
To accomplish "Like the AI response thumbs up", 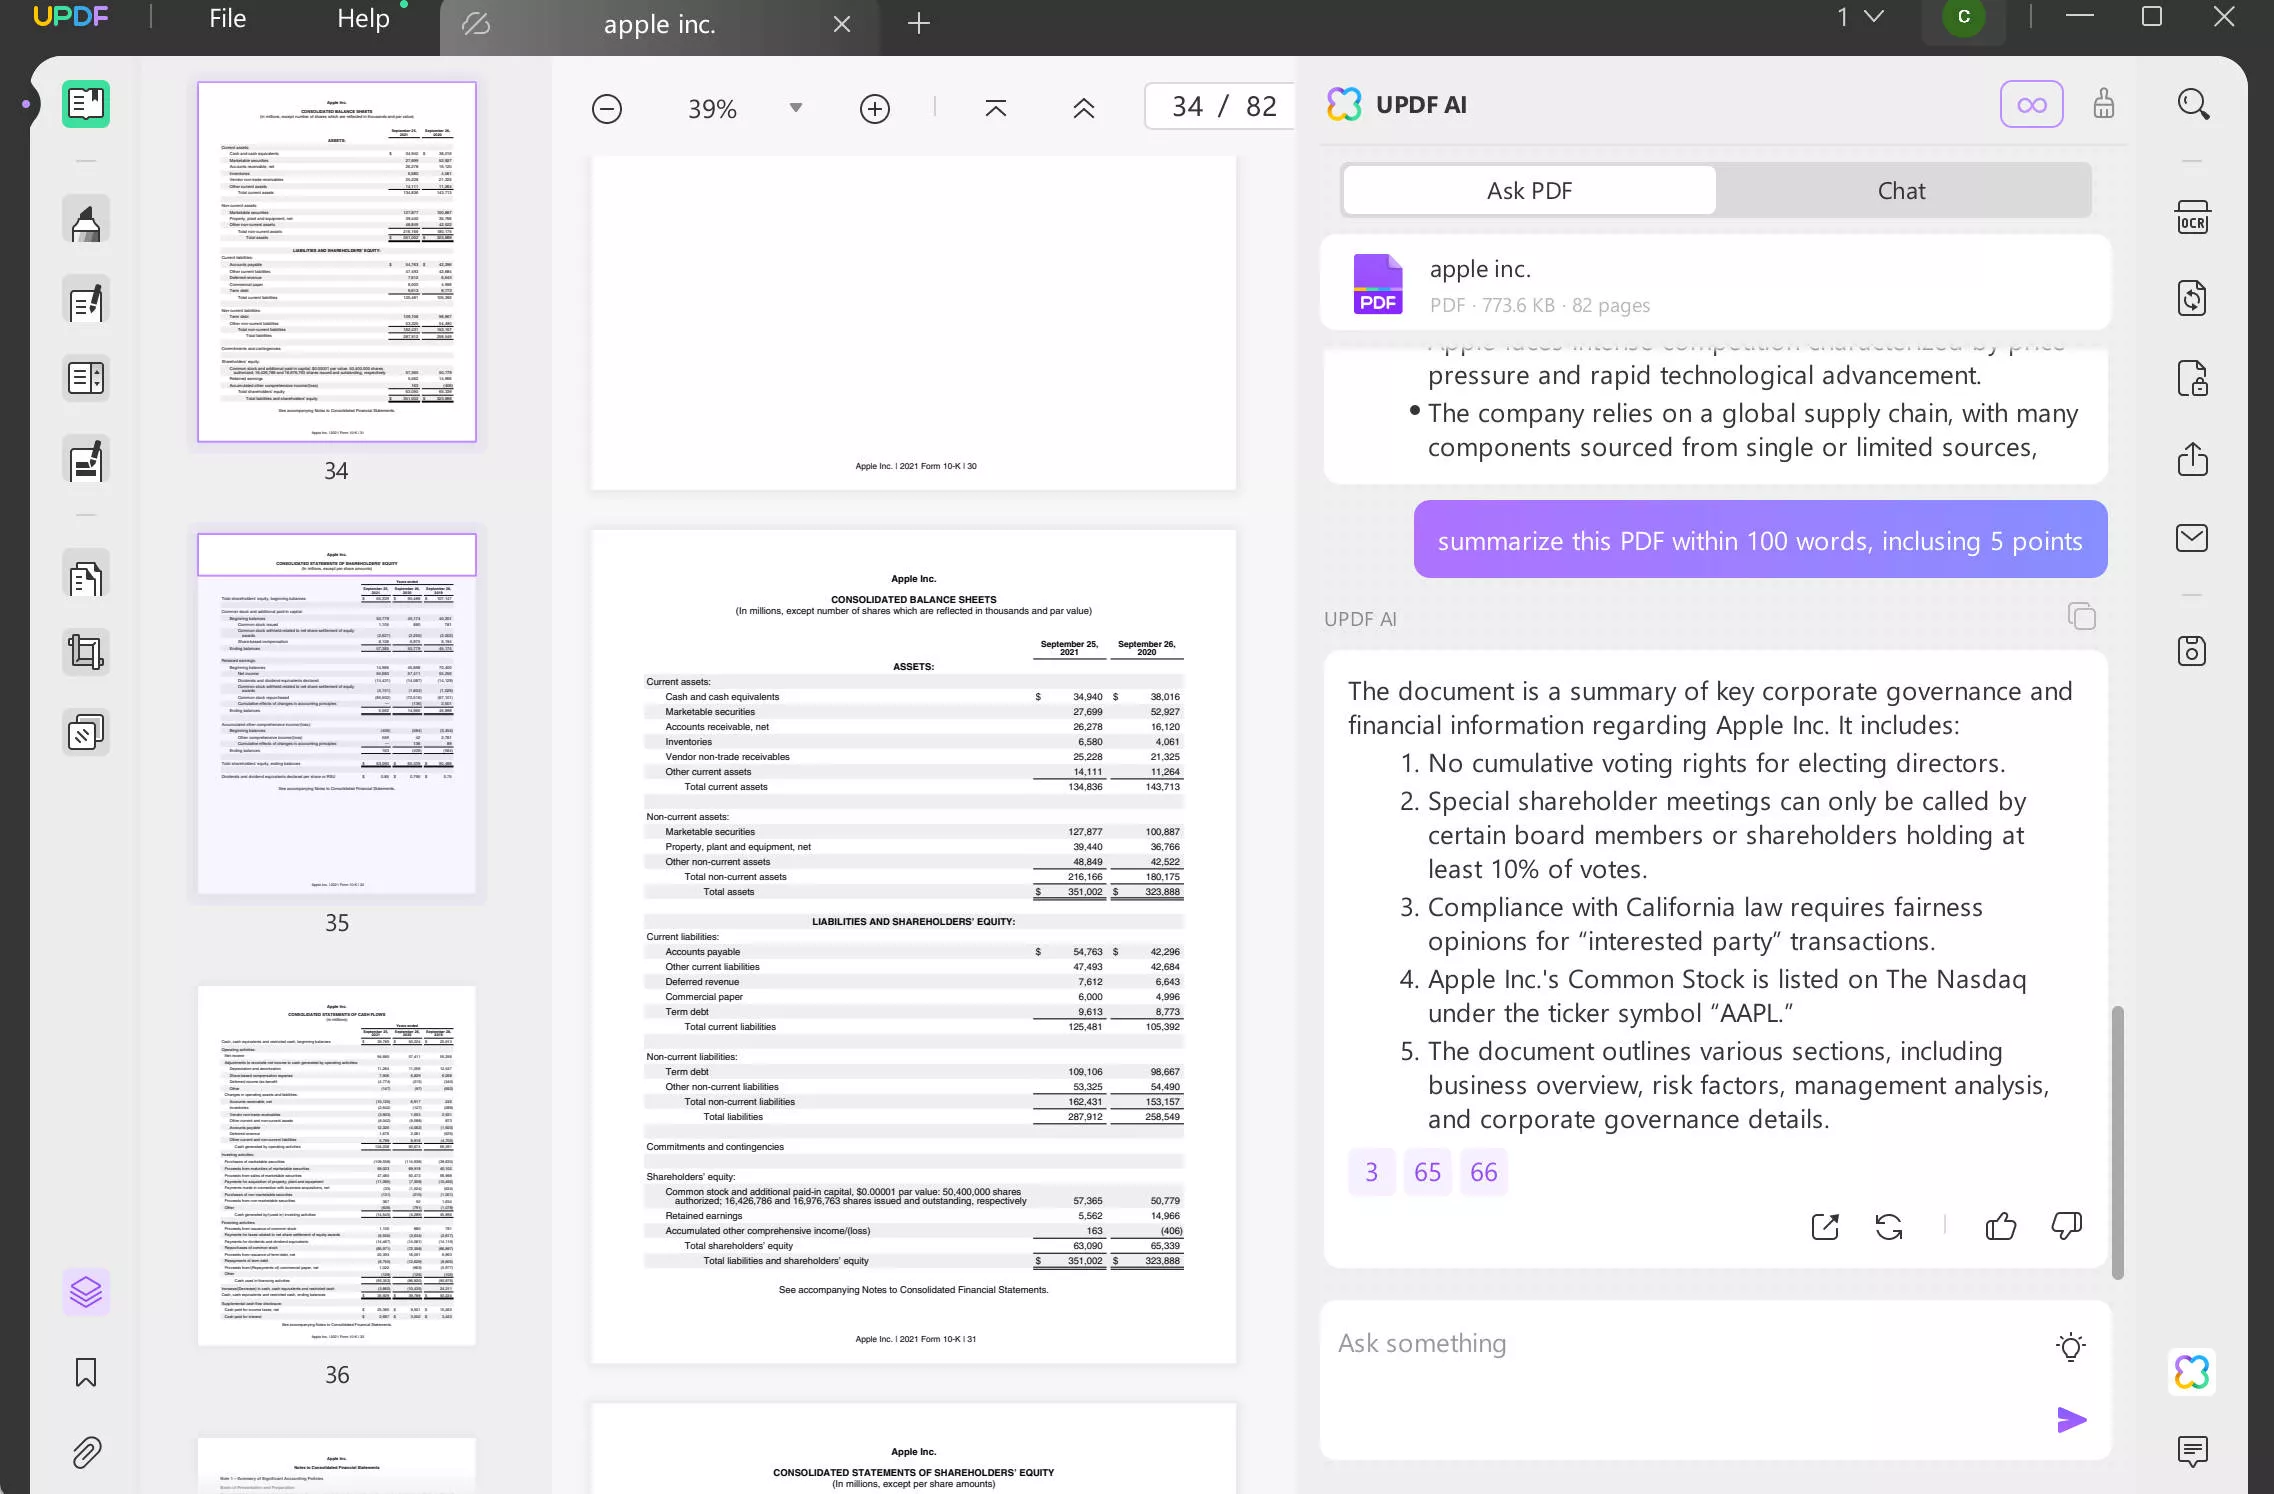I will [2001, 1226].
